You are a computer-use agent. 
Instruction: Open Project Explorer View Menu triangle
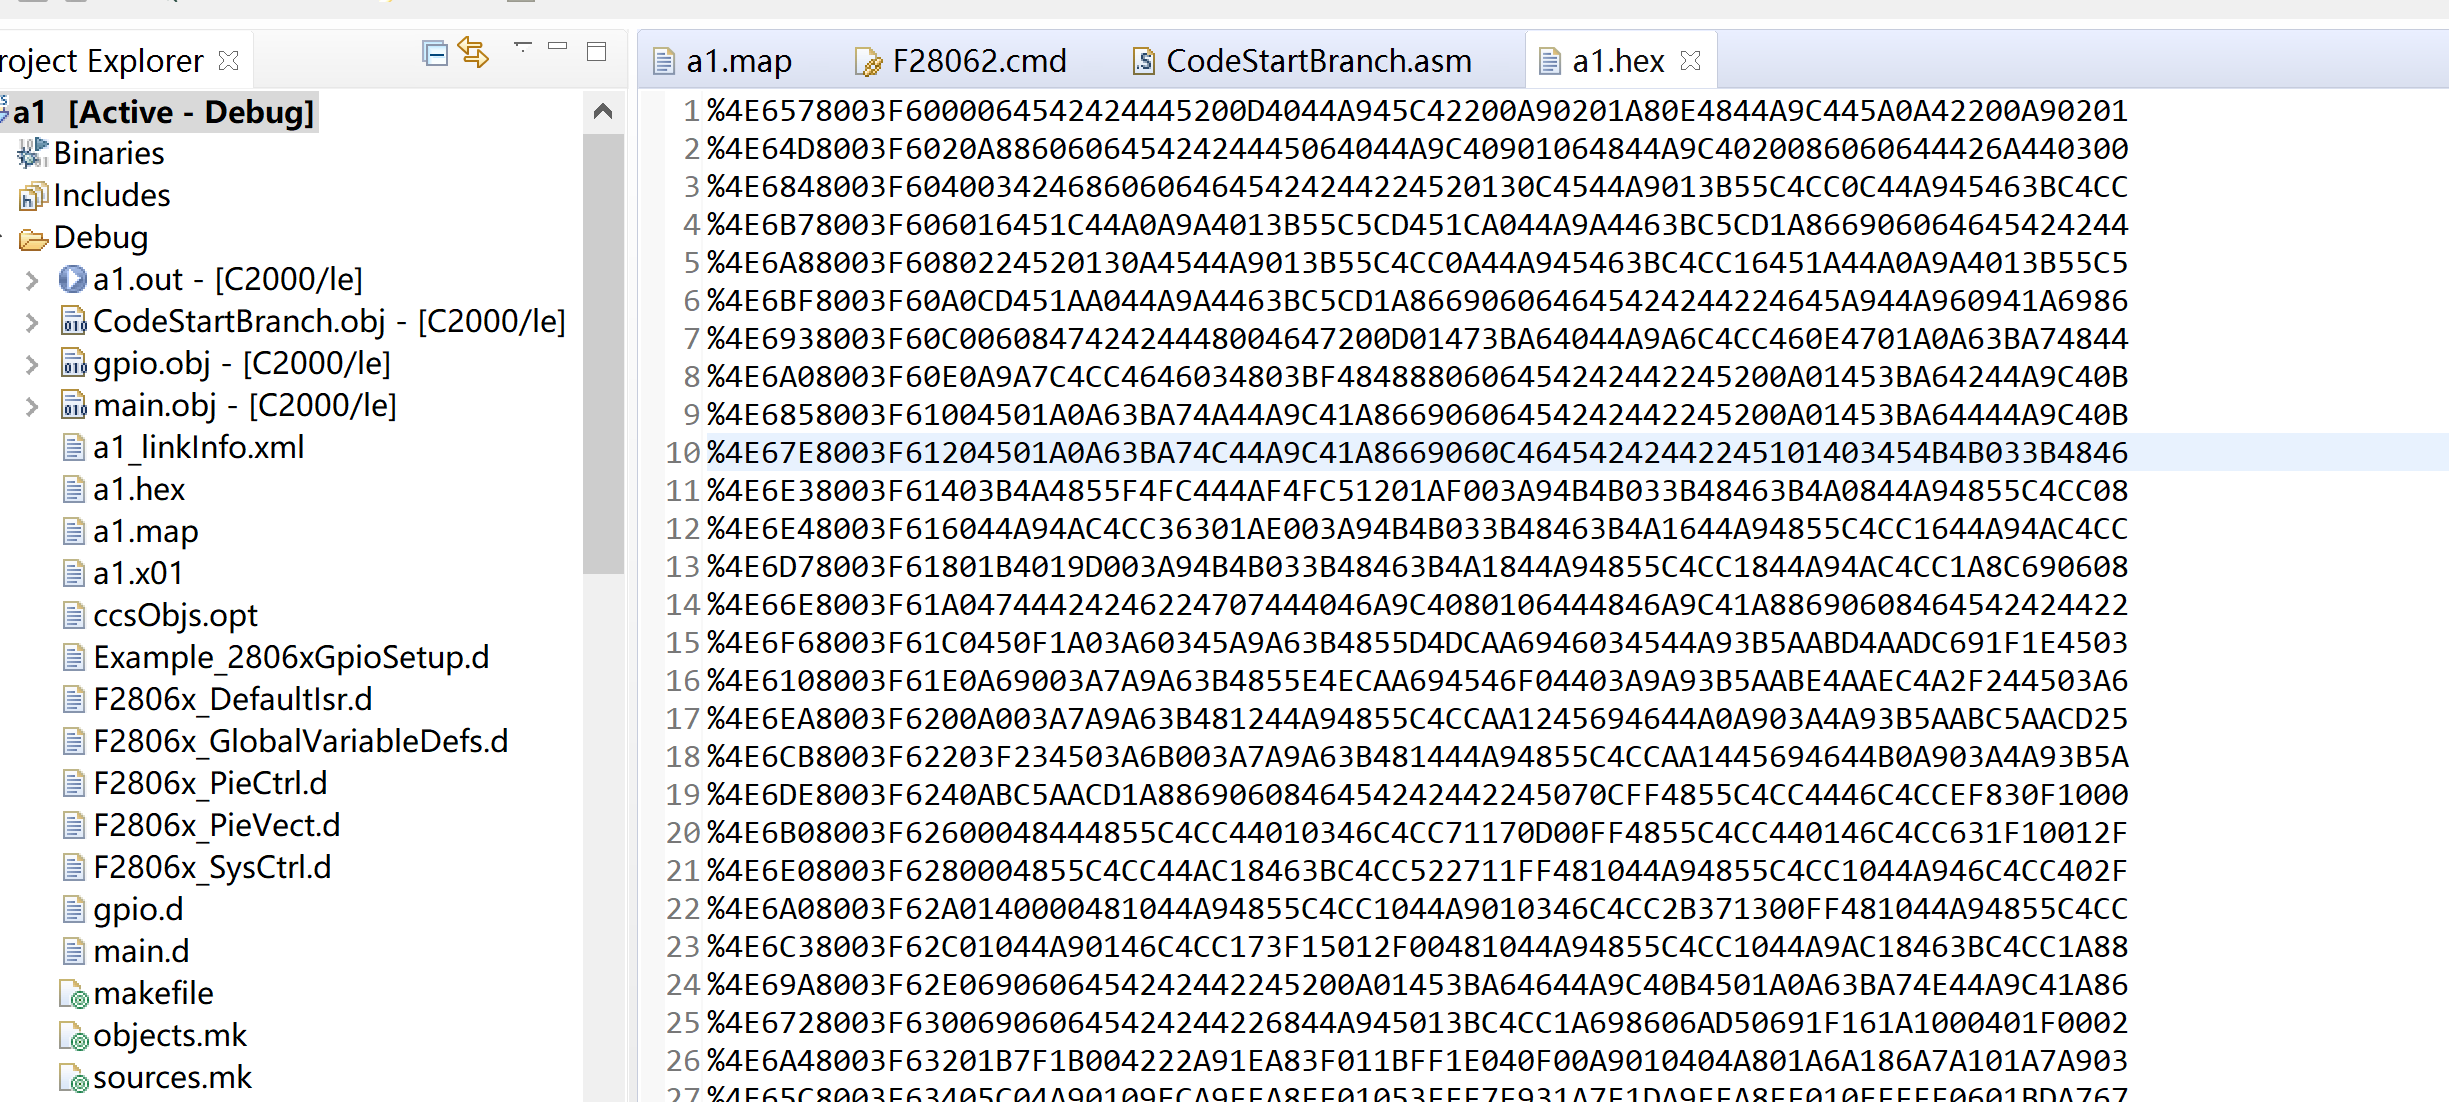[x=522, y=46]
